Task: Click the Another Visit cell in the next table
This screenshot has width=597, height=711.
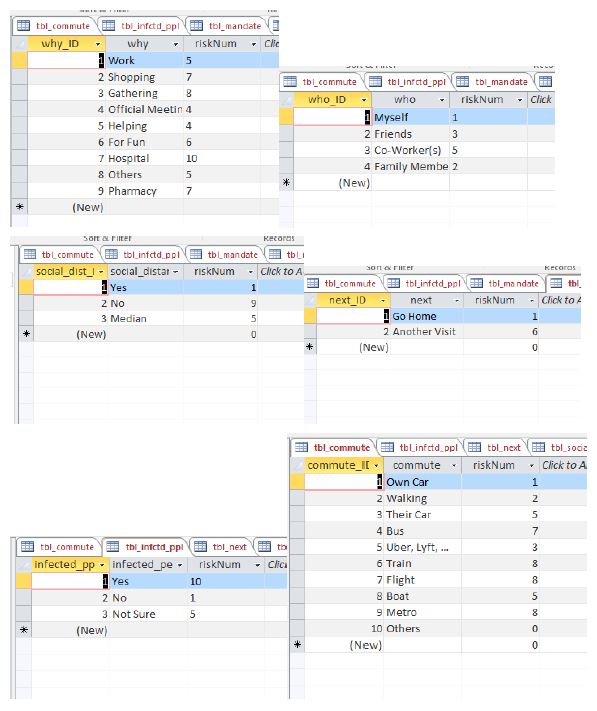Action: pyautogui.click(x=427, y=331)
